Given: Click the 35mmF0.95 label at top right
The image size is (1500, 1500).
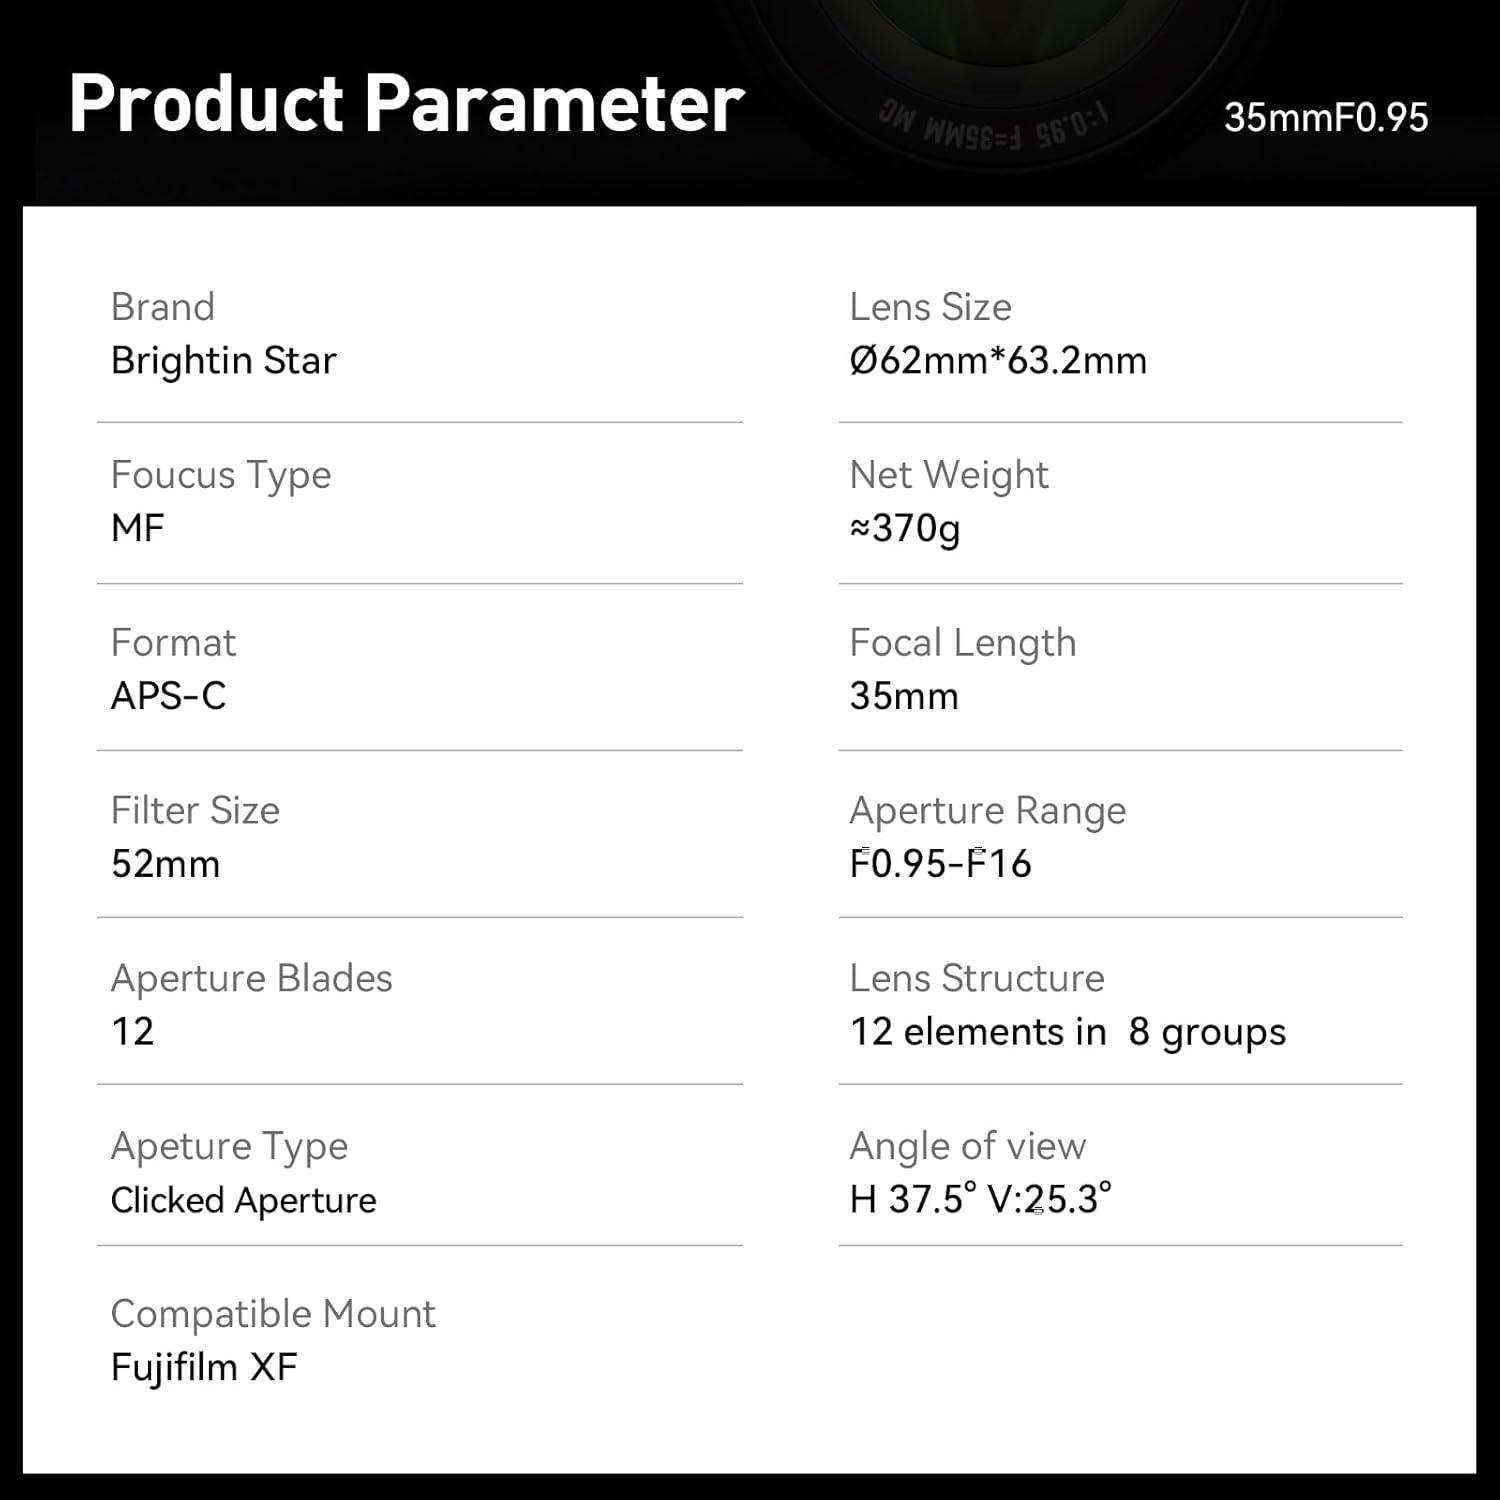Looking at the screenshot, I should 1325,118.
